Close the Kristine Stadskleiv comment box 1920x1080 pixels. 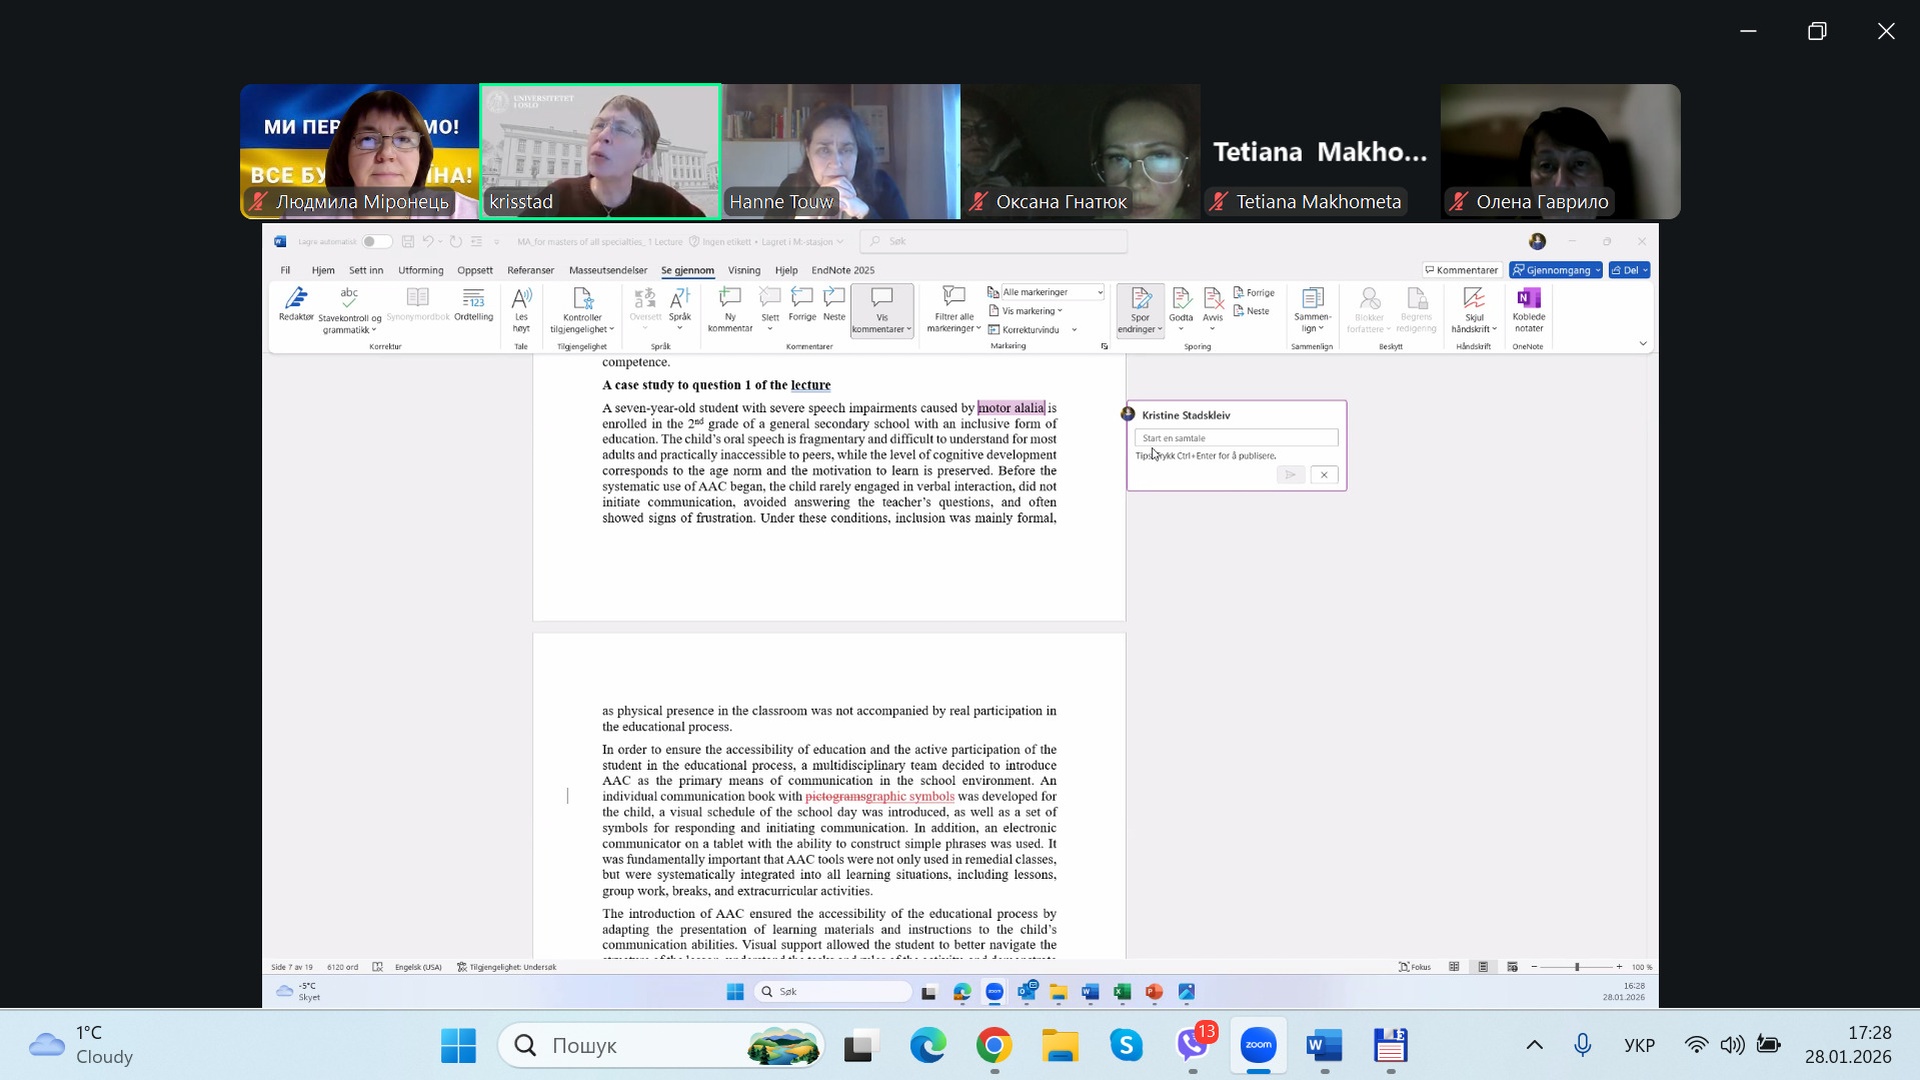click(1324, 475)
